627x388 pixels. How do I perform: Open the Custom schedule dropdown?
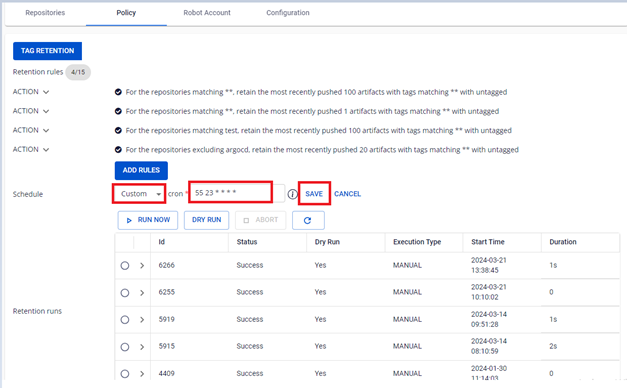coord(139,194)
